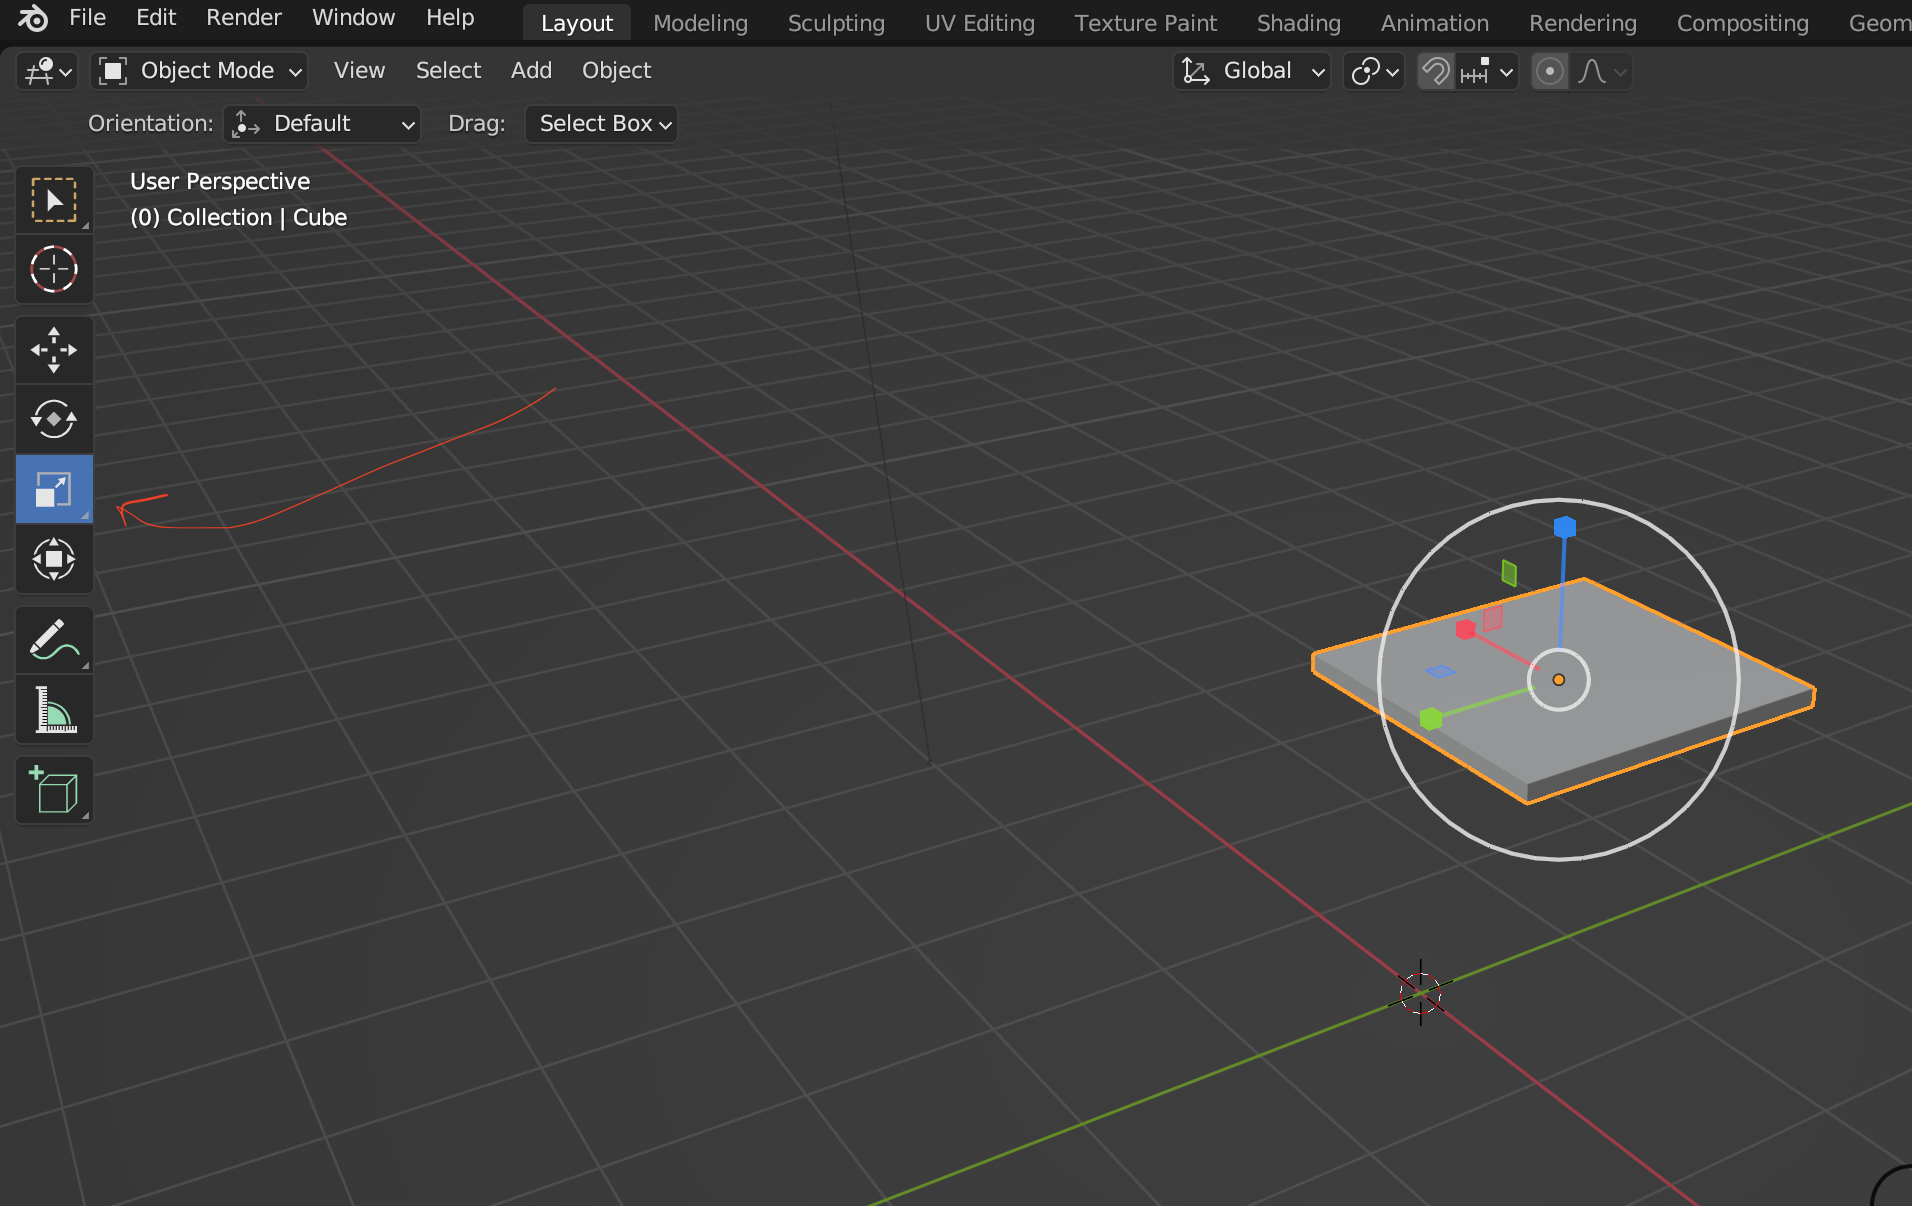Switch to the Sculpting workspace tab
The height and width of the screenshot is (1206, 1912).
click(x=836, y=23)
